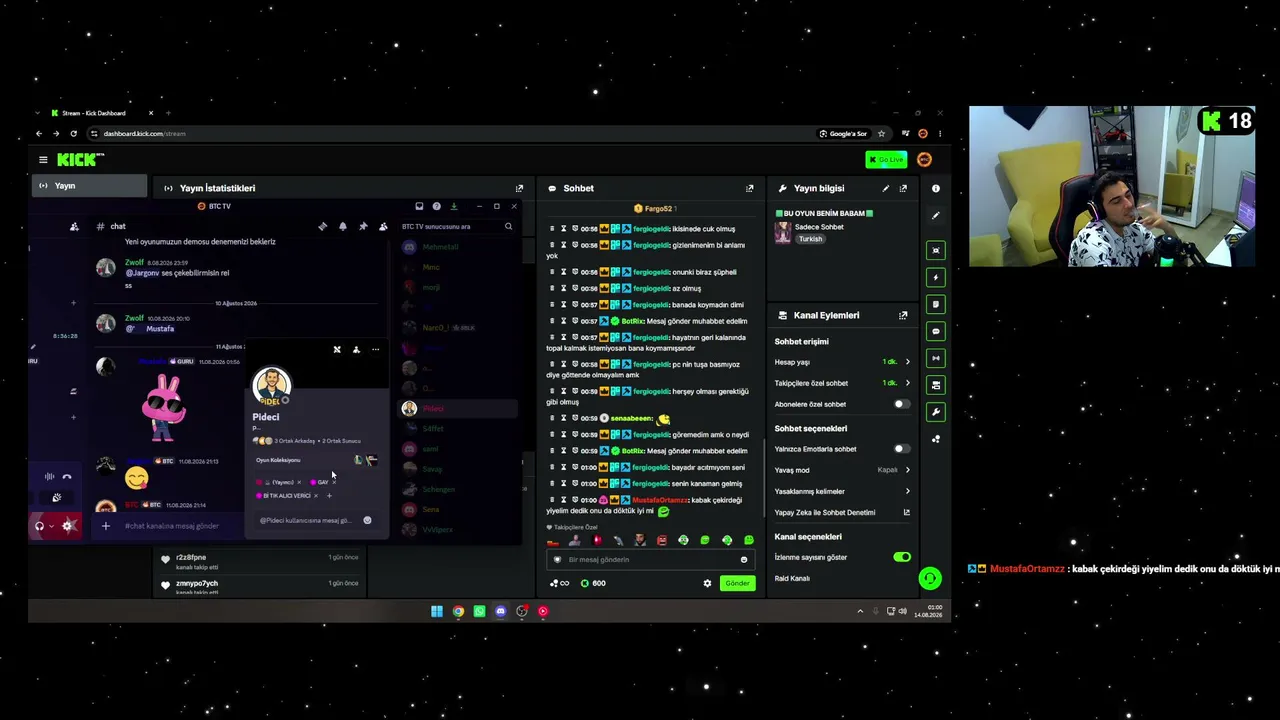Open the profile avatar in the Kick header
Image resolution: width=1280 pixels, height=720 pixels.
(x=924, y=160)
